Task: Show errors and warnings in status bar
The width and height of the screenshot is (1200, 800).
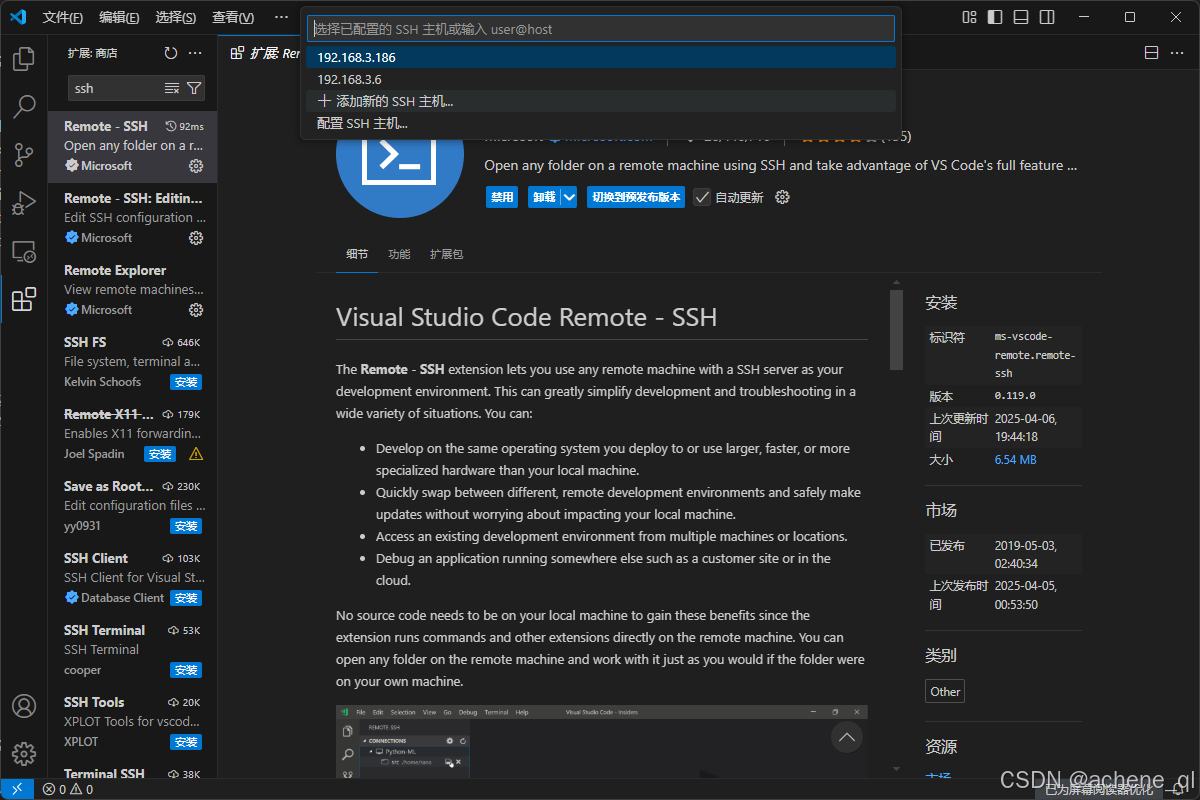Action: (x=68, y=789)
